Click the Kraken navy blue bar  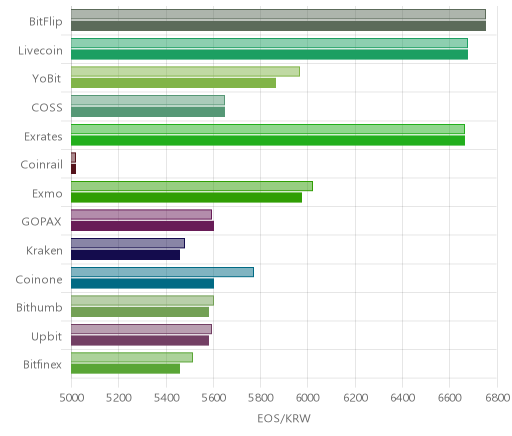tap(125, 255)
